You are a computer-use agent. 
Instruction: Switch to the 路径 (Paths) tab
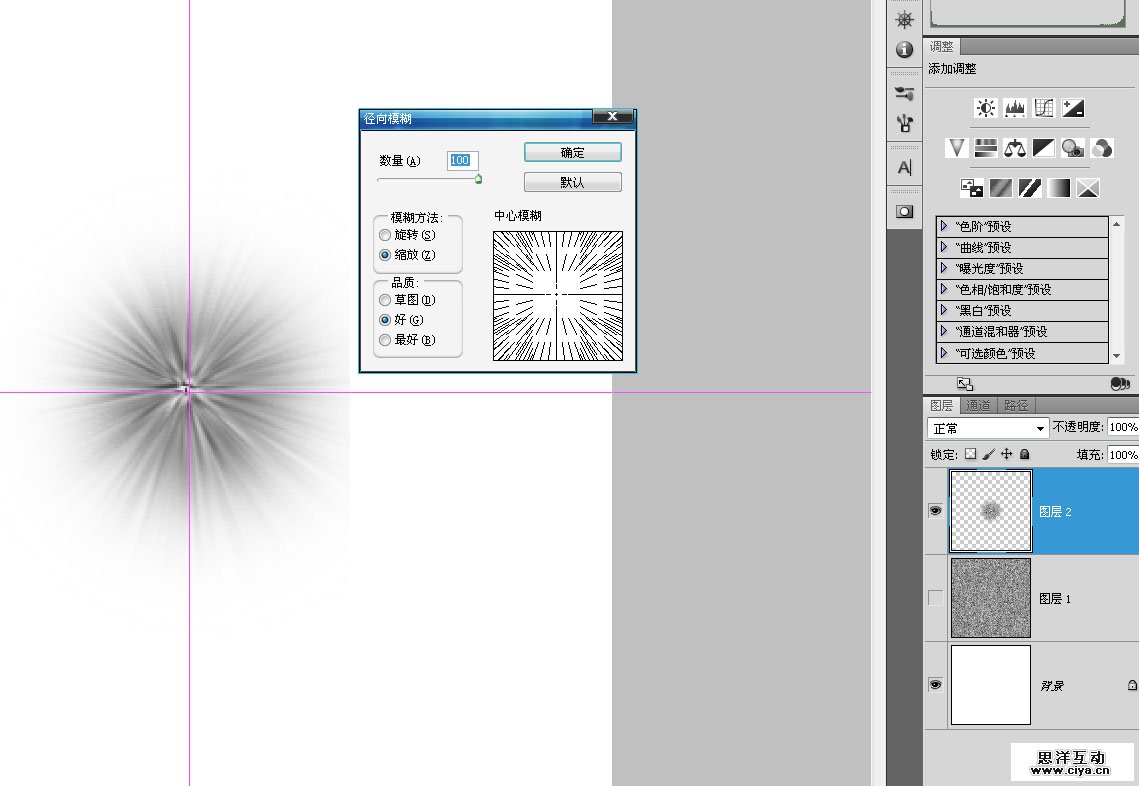[1016, 405]
